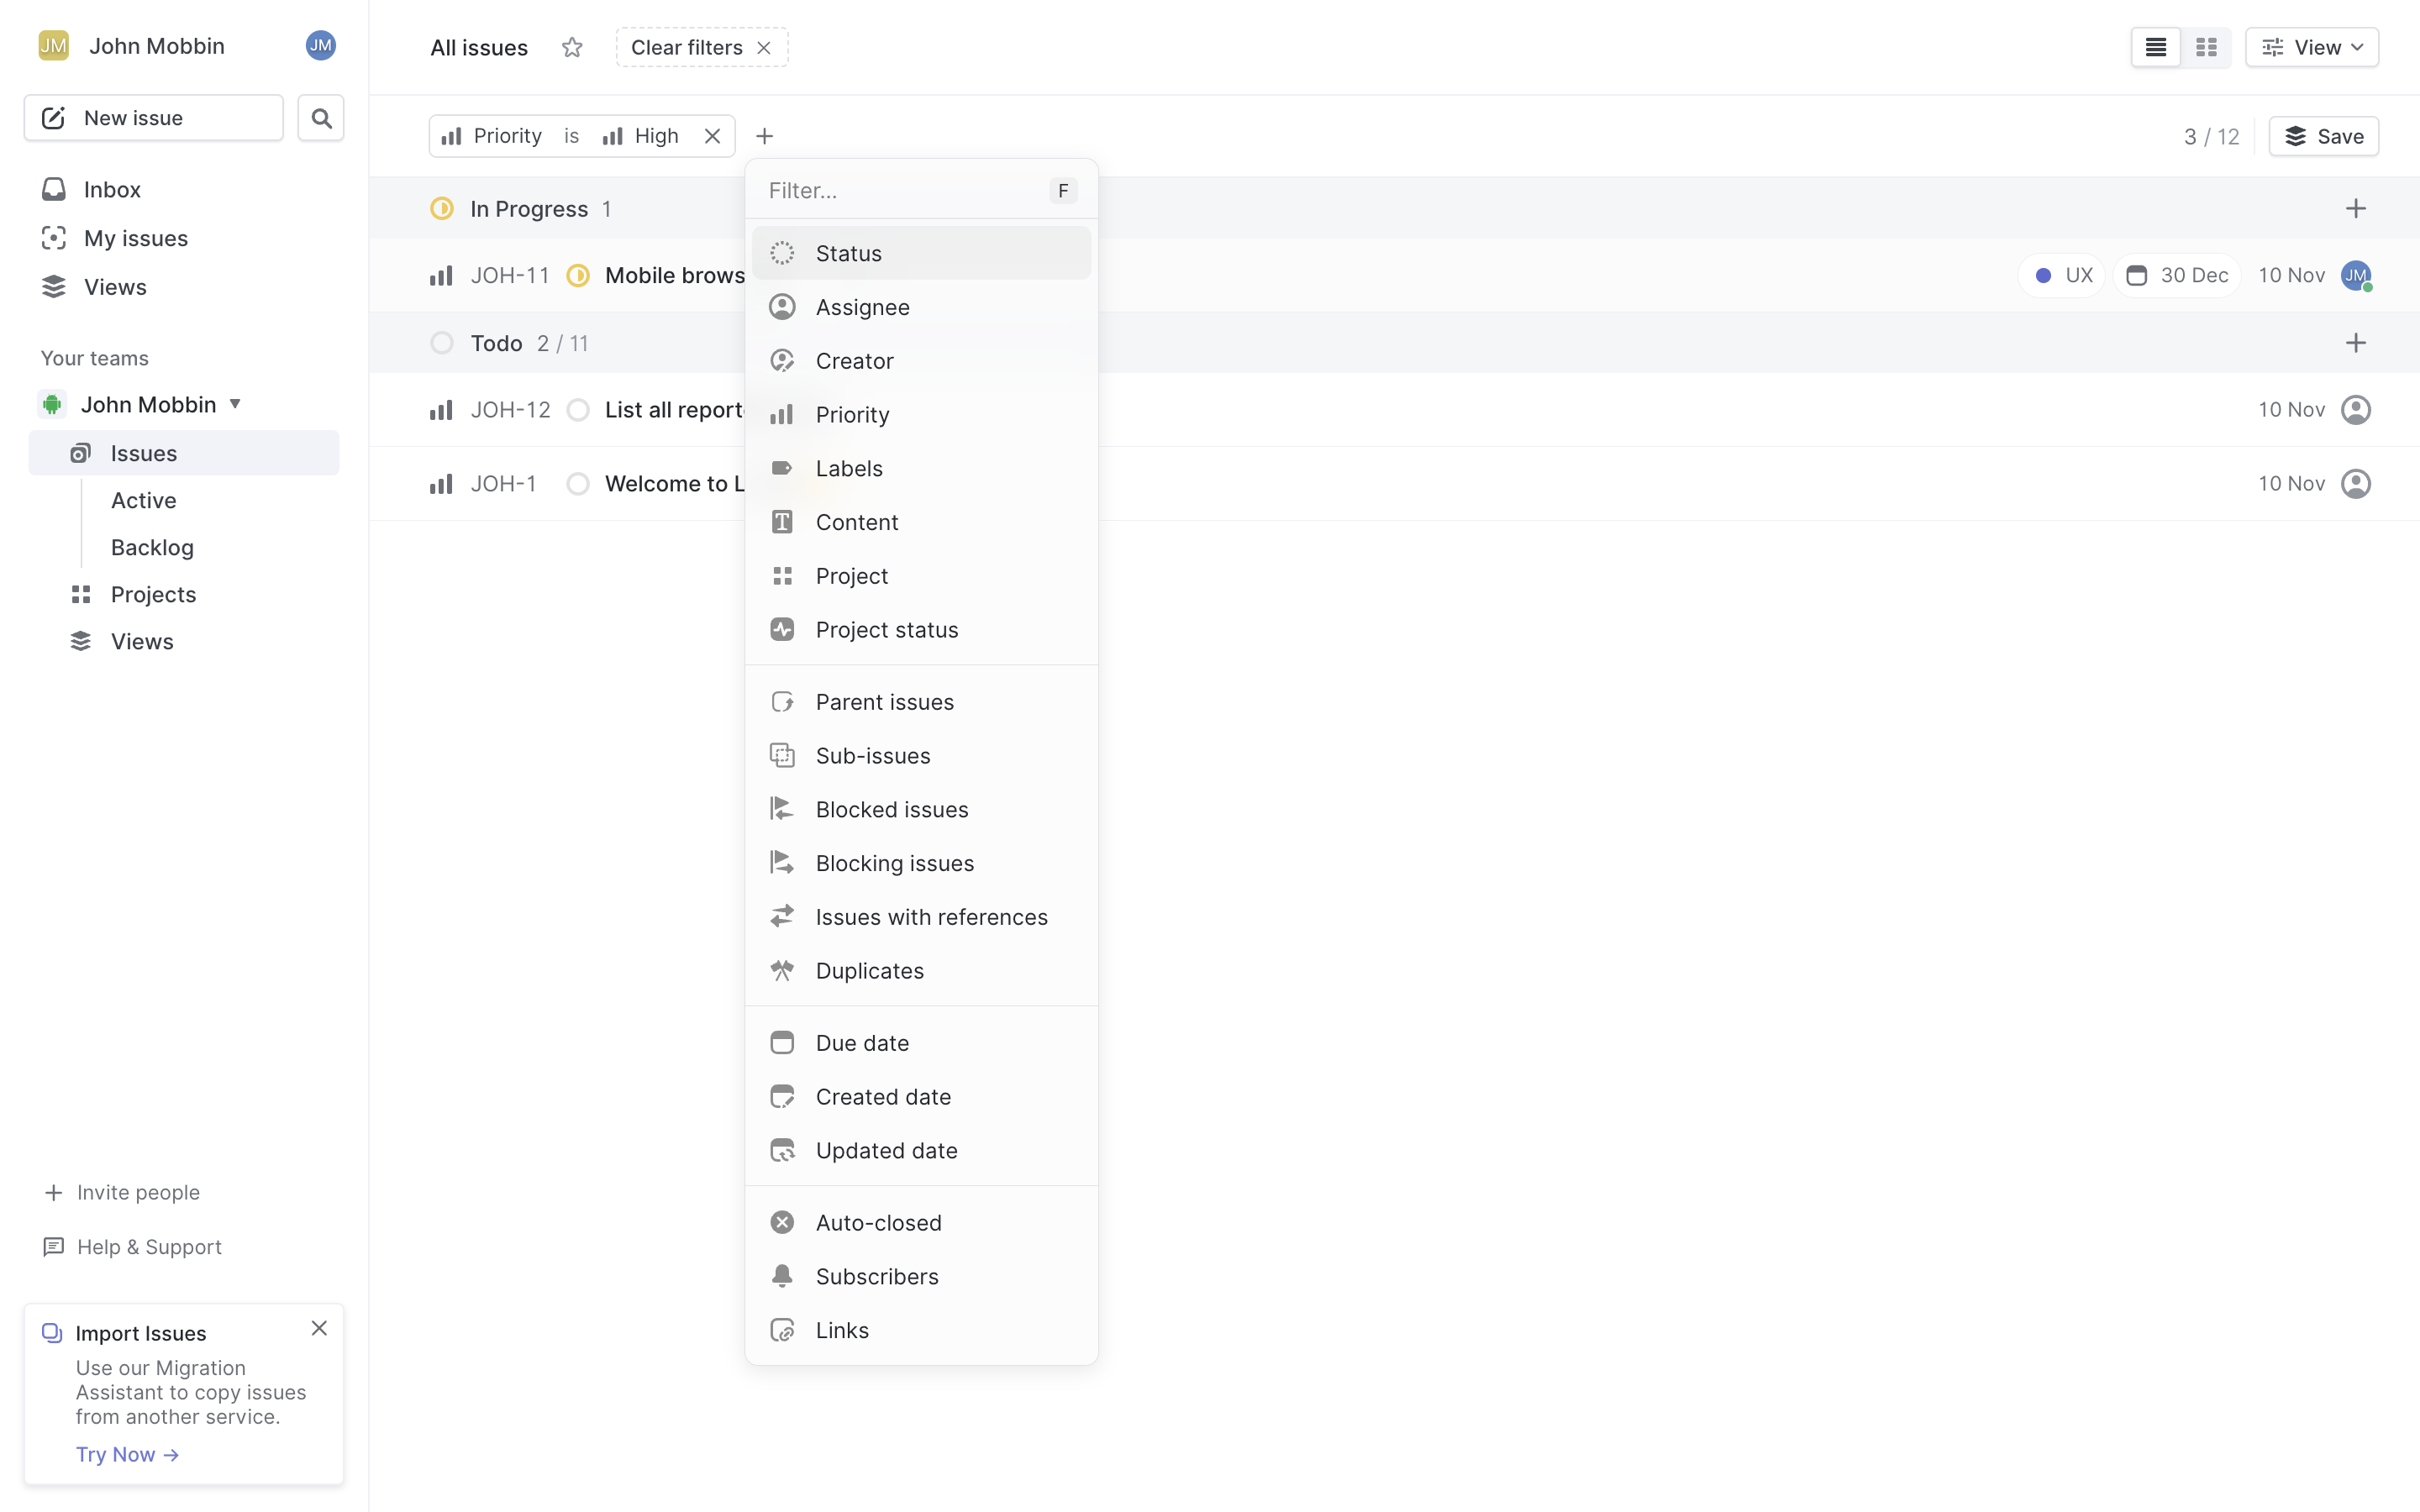This screenshot has height=1512, width=2420.
Task: Pick Issues with references filter
Action: [921, 917]
